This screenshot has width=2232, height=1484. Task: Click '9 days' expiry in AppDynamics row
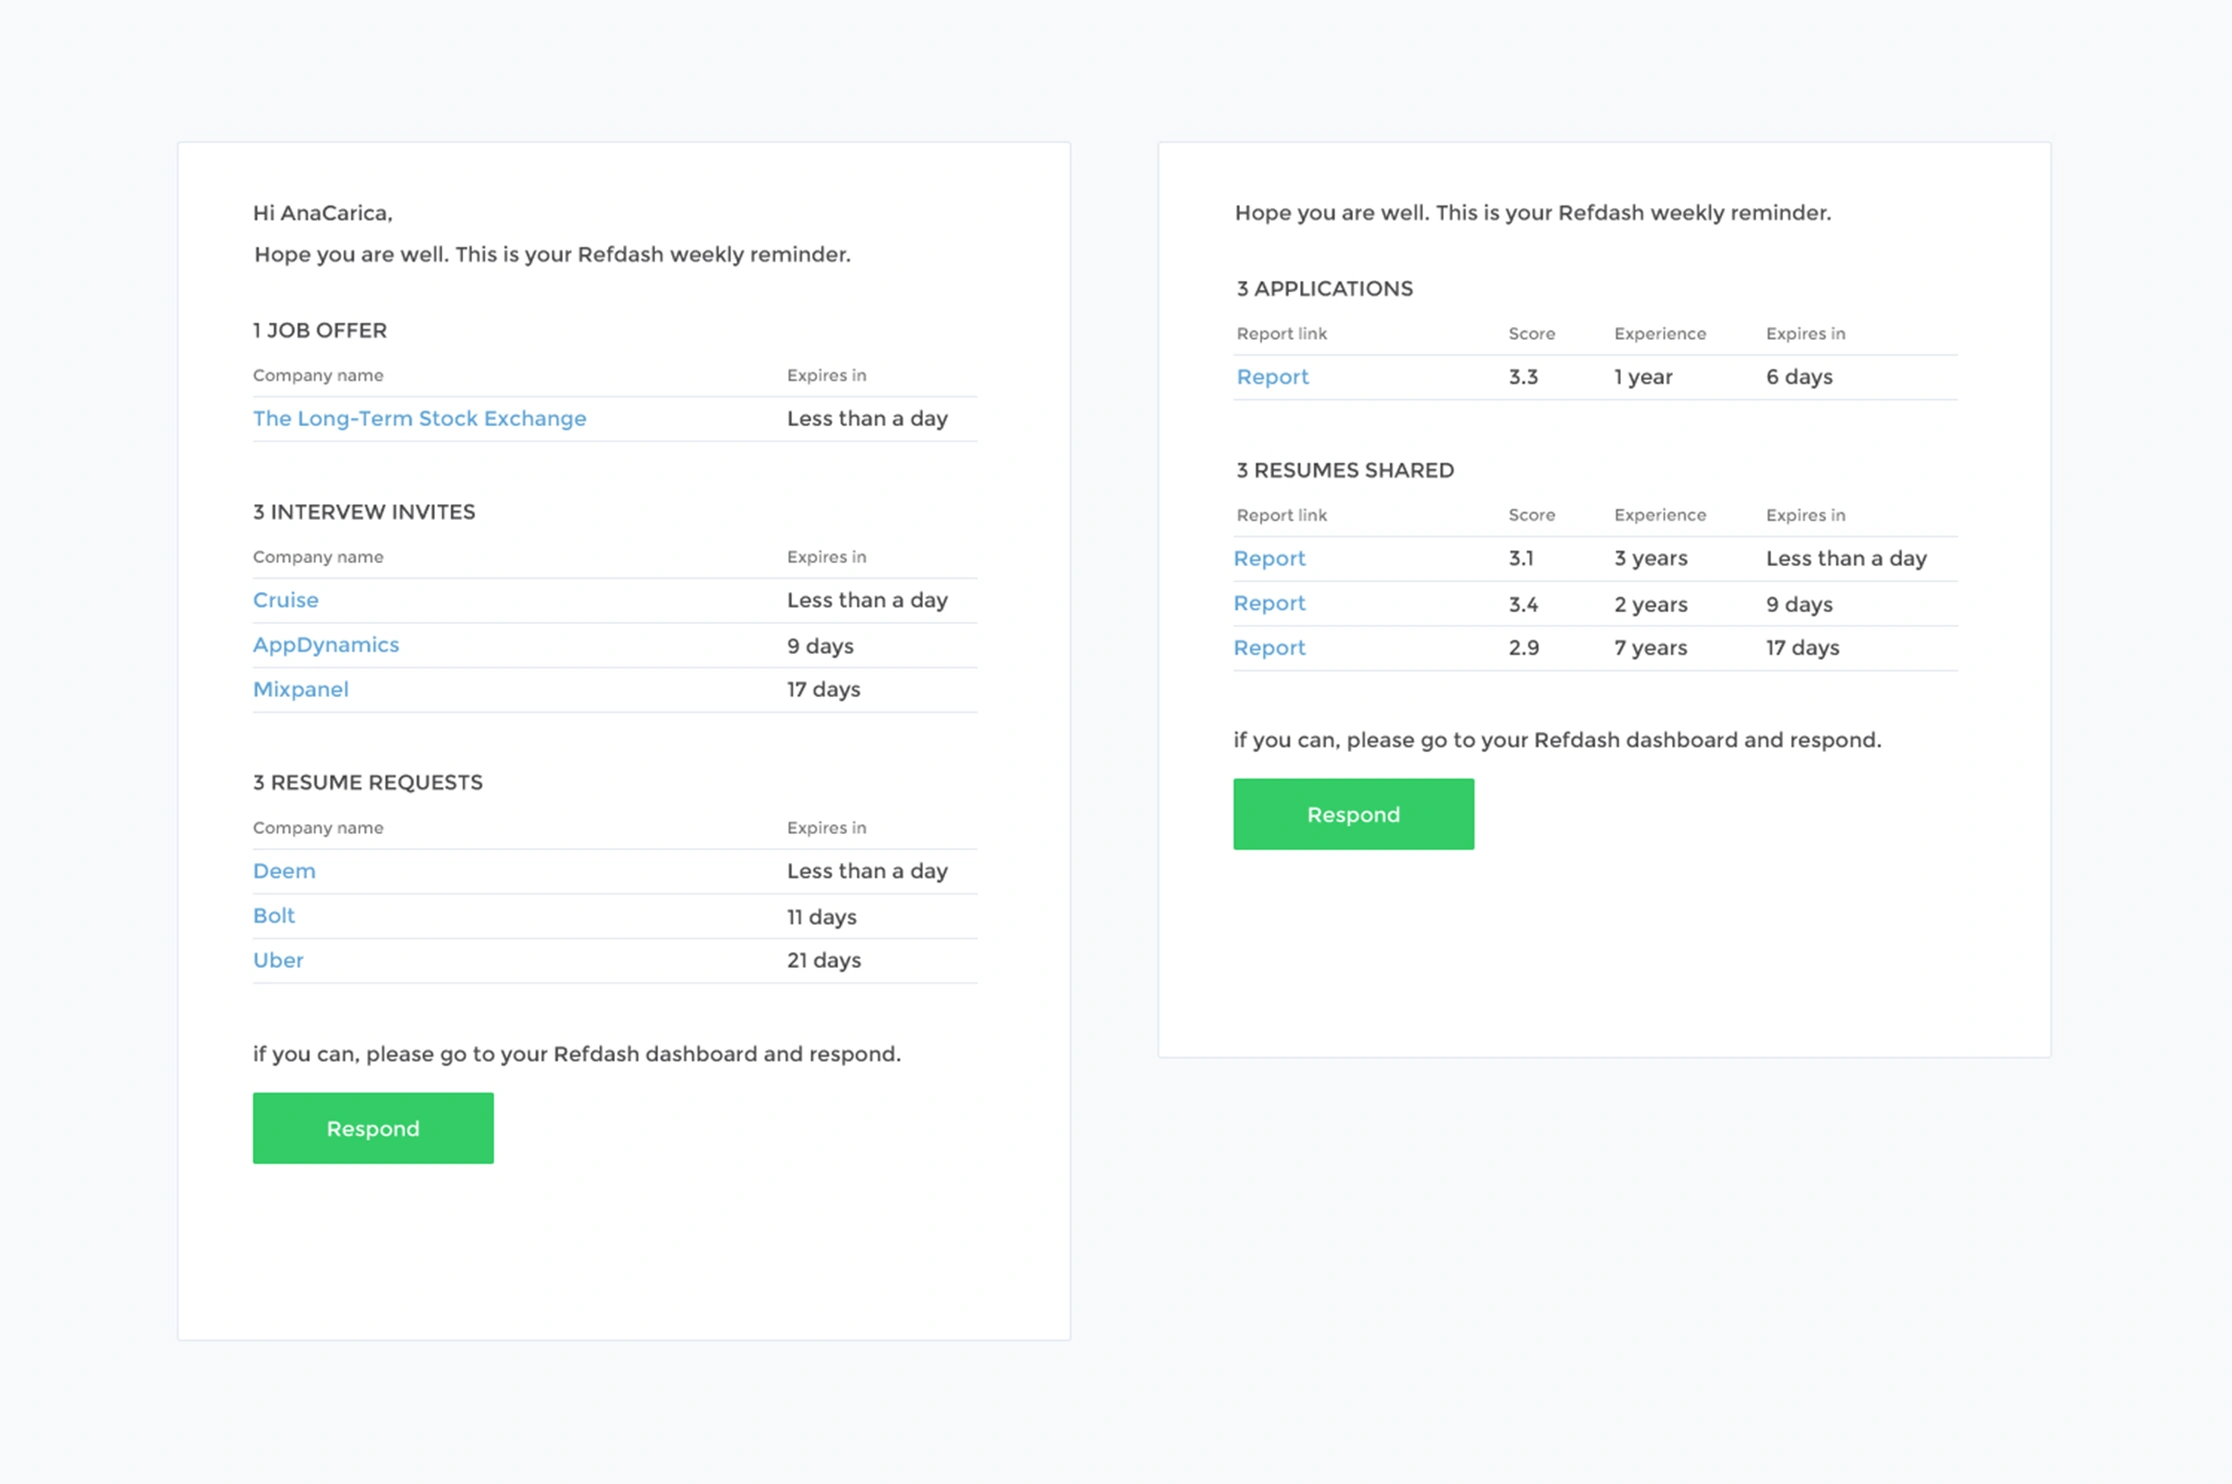point(820,646)
